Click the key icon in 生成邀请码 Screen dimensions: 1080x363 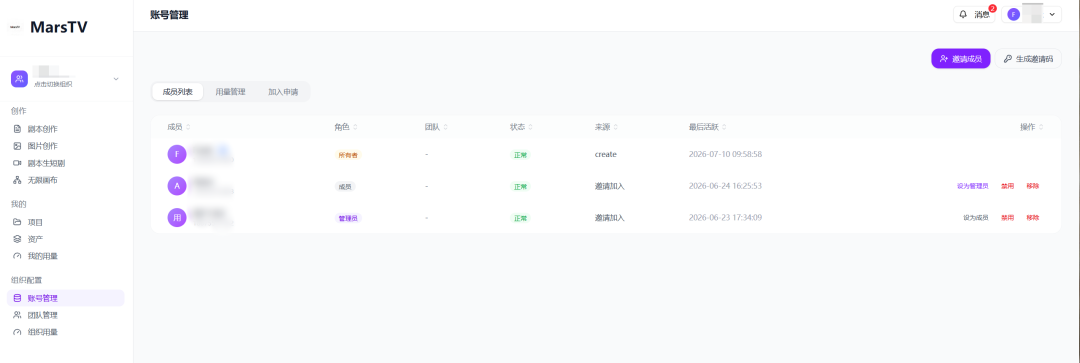coord(1008,59)
